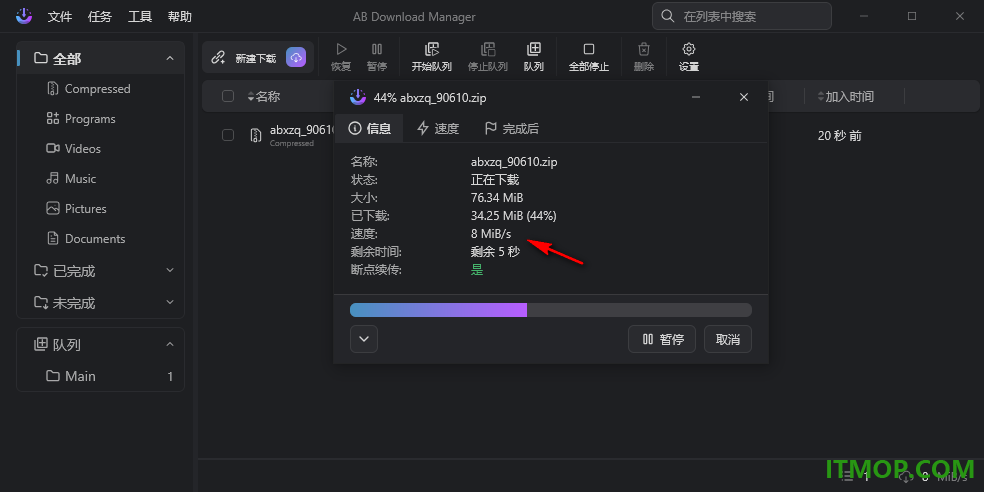
Task: Click the 8 MiB/s speed value
Action: coord(491,234)
